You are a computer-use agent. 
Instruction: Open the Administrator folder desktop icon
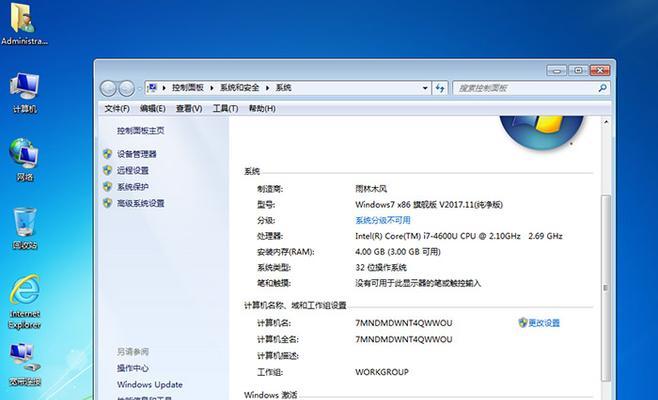[x=23, y=24]
